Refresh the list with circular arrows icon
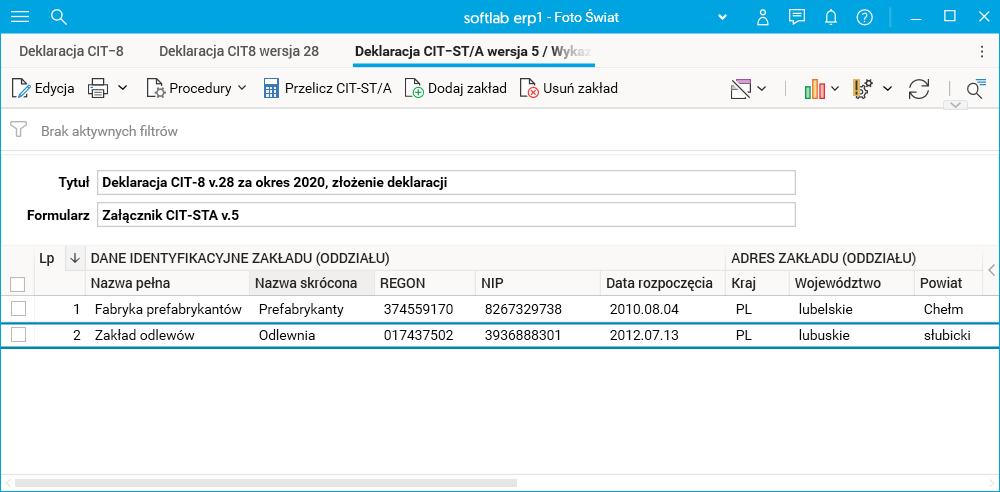This screenshot has height=492, width=1000. point(919,89)
